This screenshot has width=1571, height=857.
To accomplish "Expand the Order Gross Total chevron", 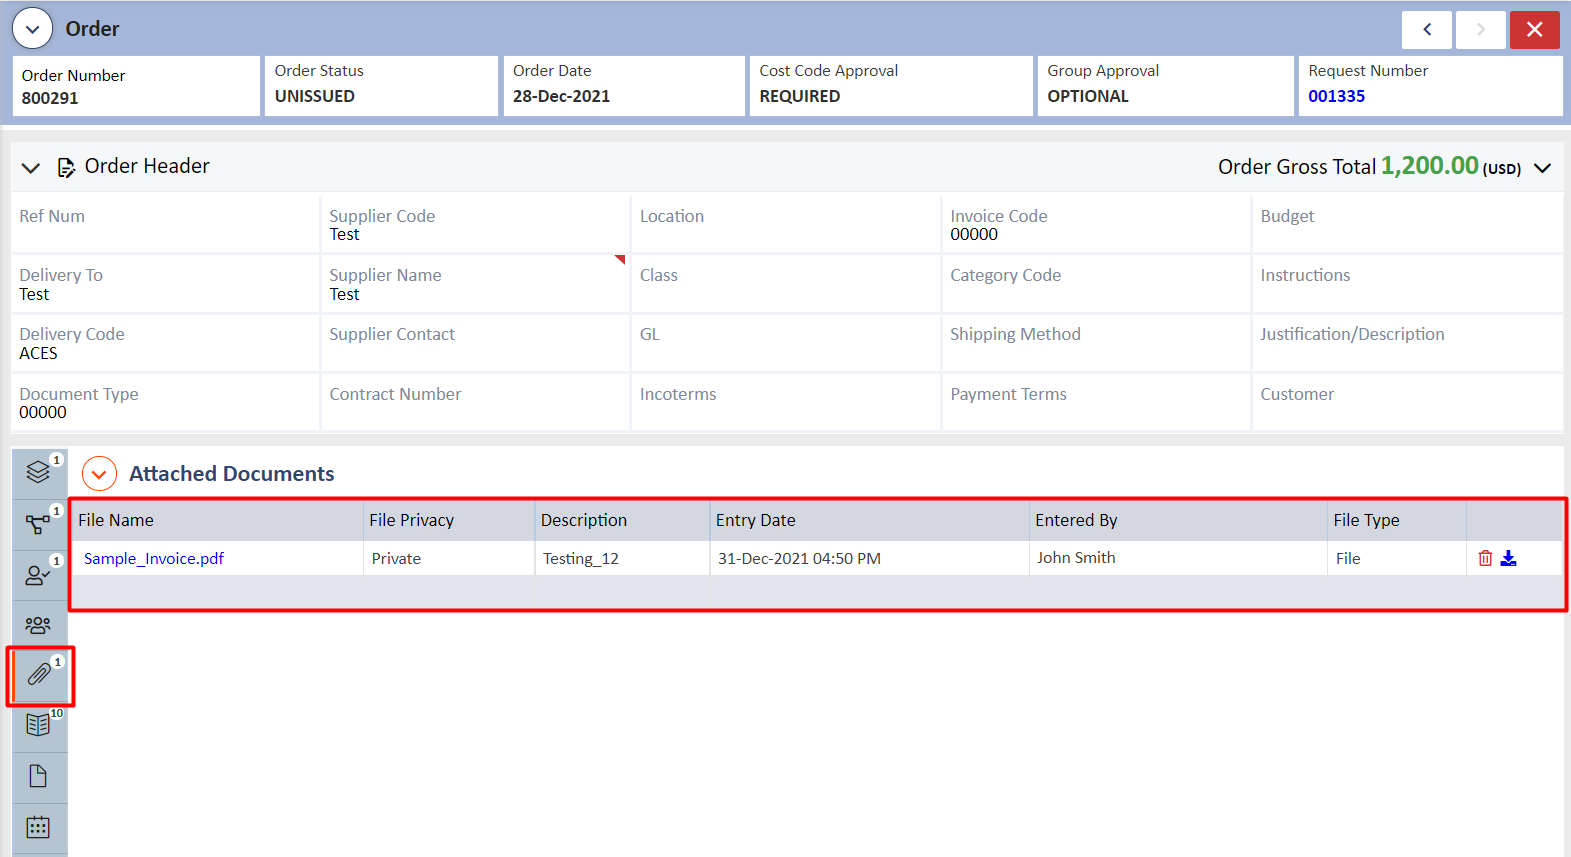I will pyautogui.click(x=1543, y=168).
